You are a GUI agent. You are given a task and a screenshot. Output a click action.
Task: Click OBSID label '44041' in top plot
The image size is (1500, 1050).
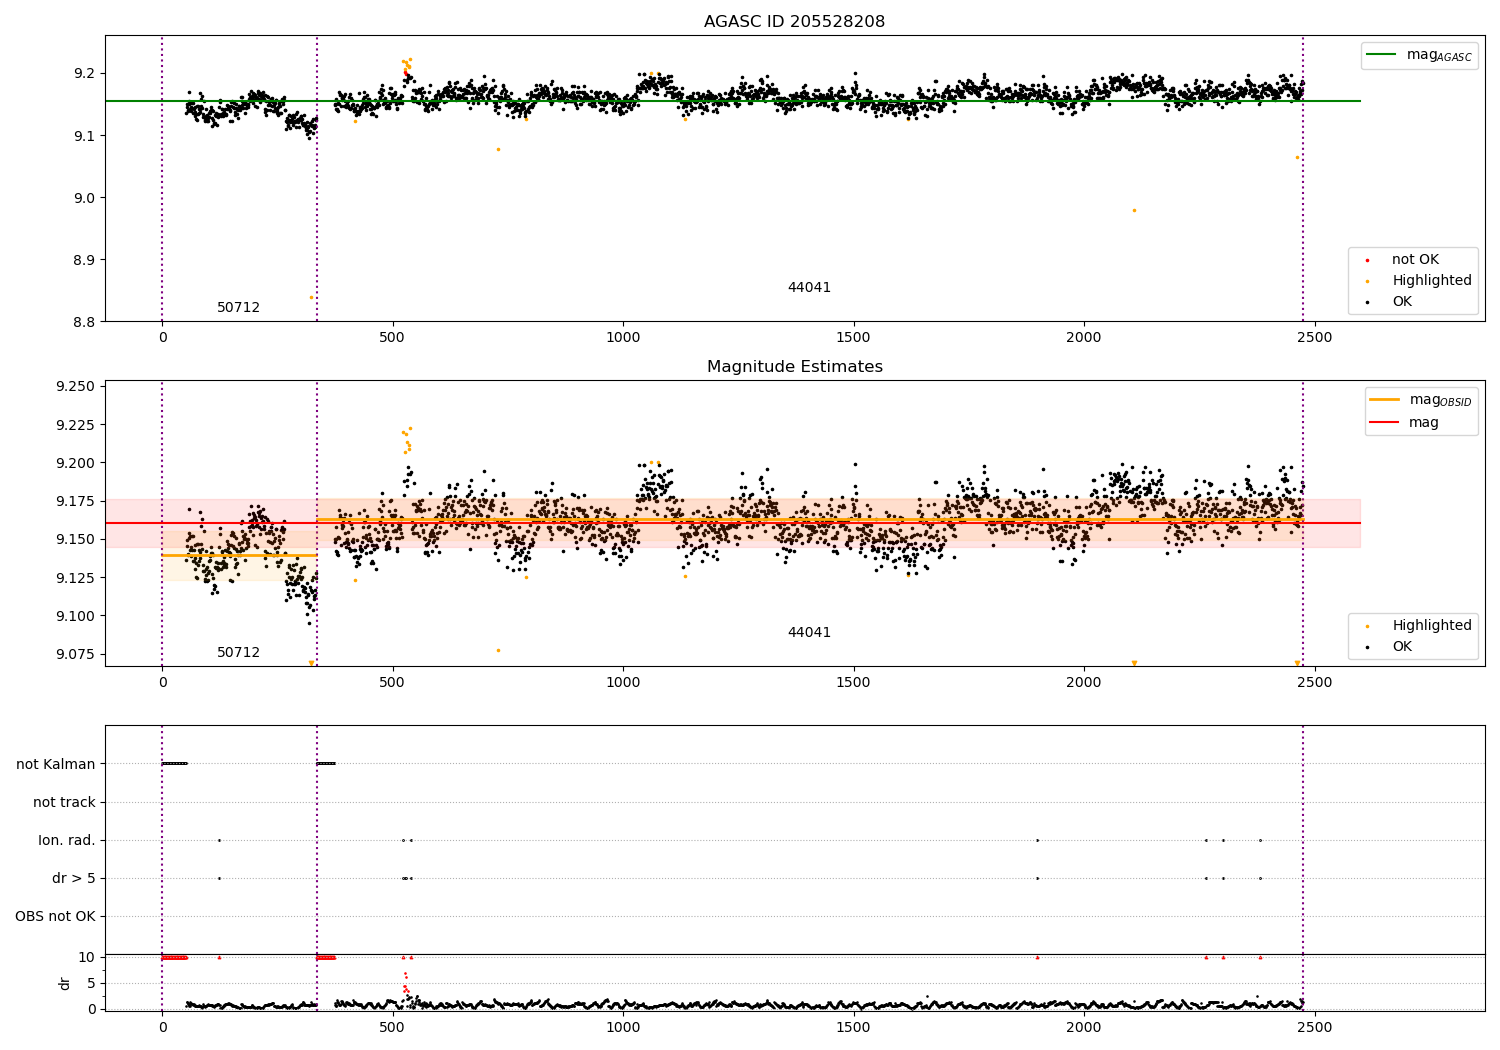(809, 288)
